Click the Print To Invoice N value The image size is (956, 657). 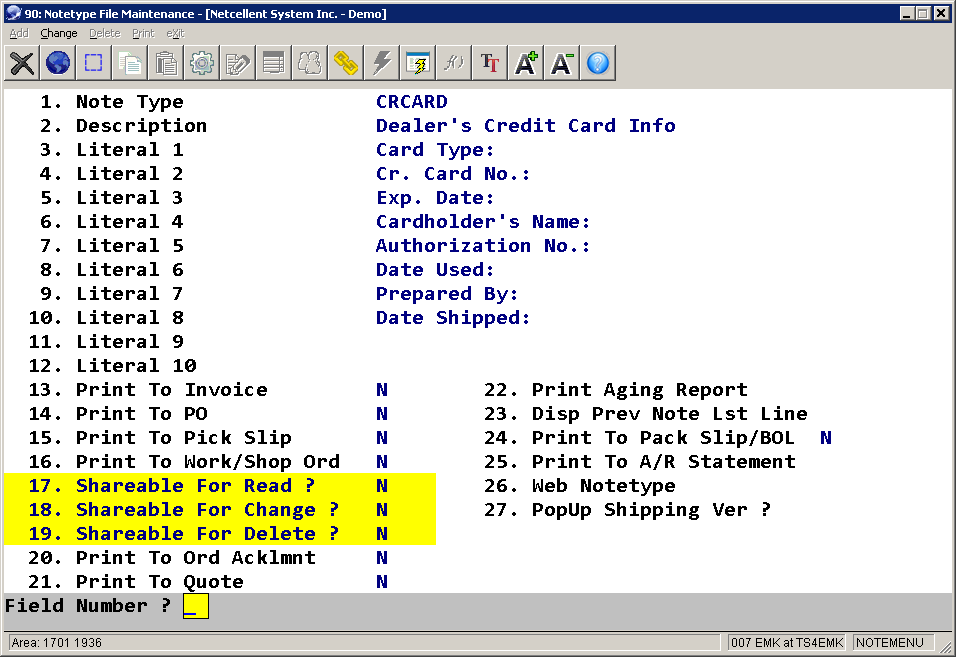[382, 390]
